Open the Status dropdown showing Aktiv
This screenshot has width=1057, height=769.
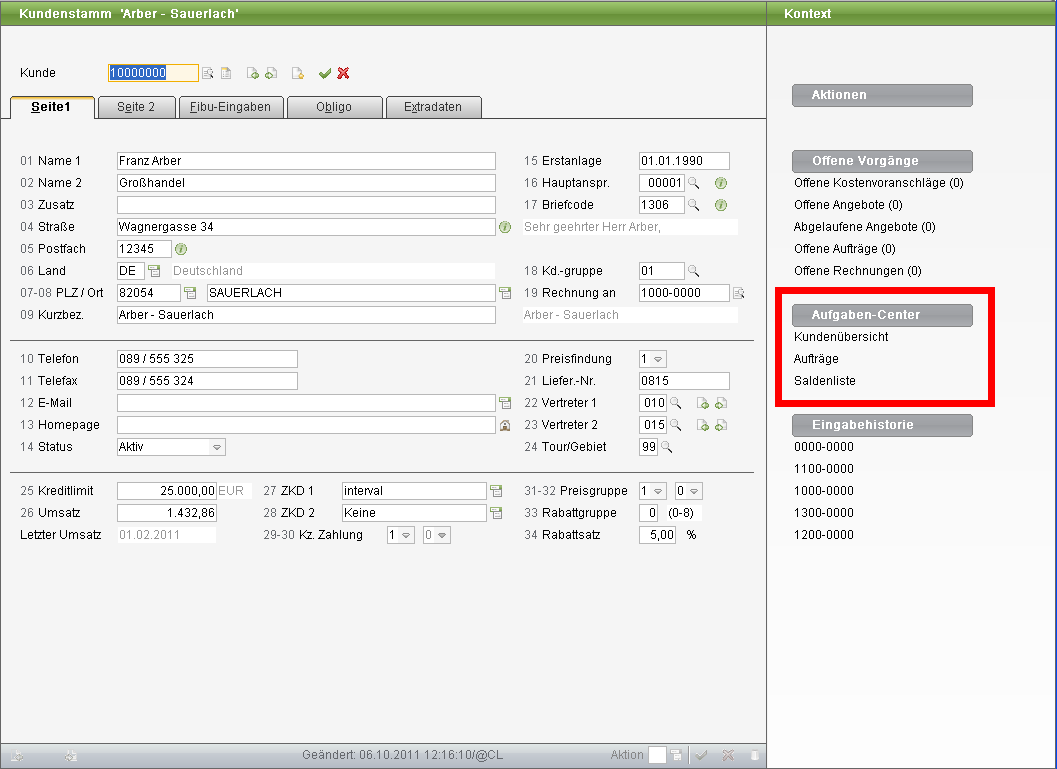[171, 447]
